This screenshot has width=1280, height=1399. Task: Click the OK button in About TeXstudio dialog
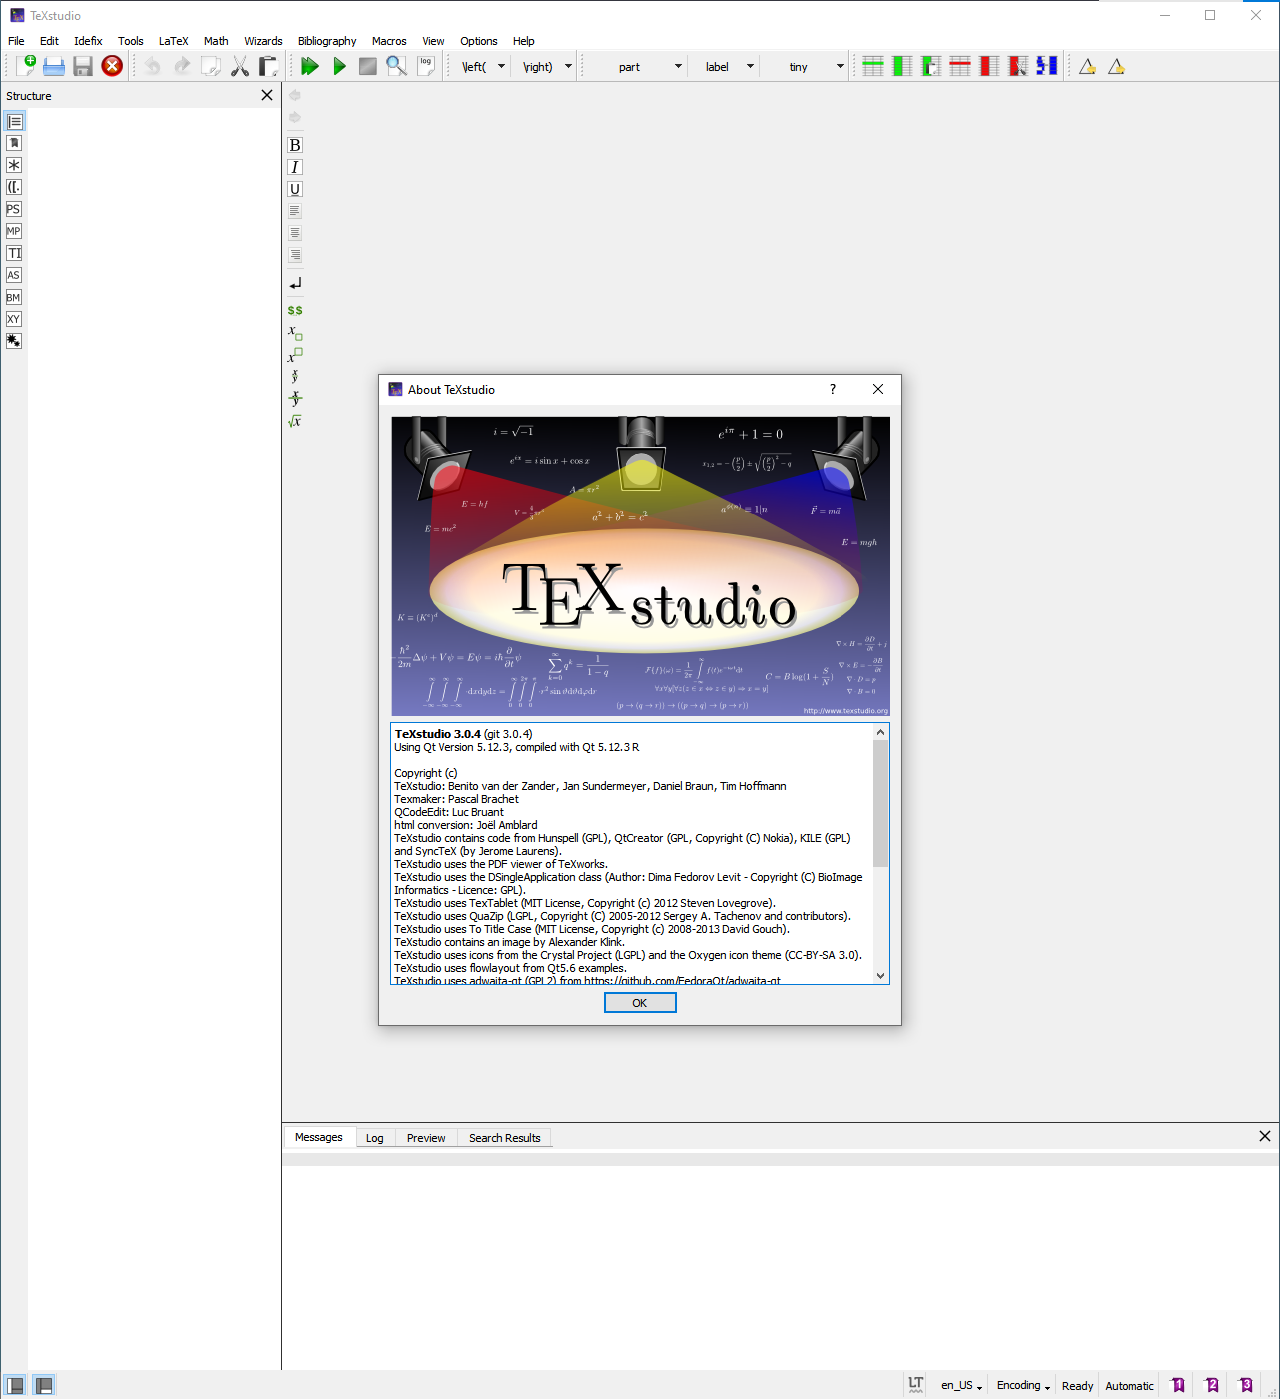(639, 1002)
